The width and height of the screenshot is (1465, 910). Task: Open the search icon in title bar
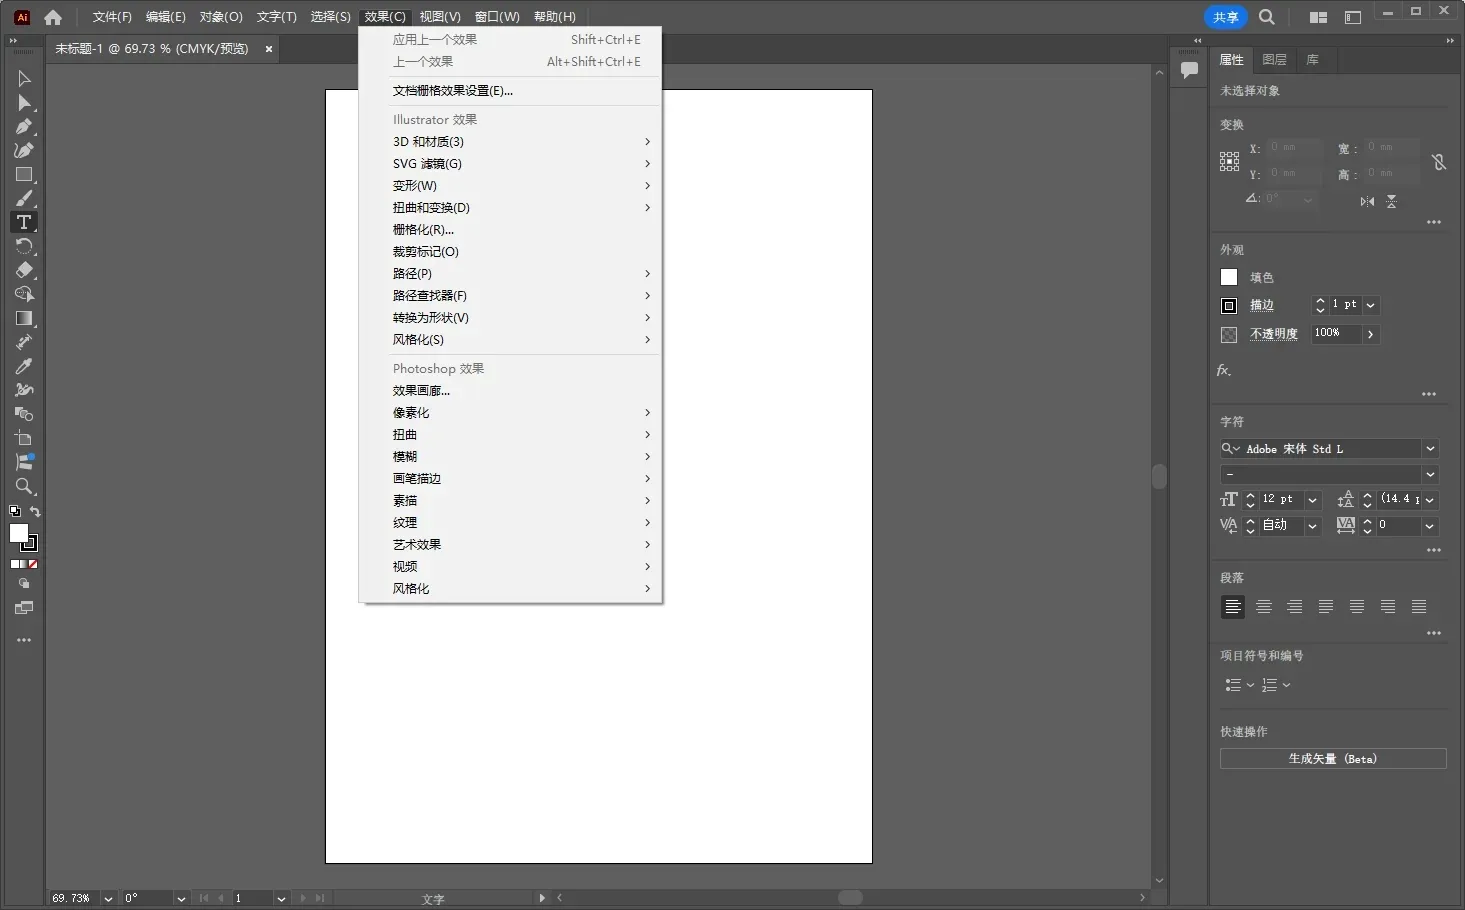tap(1267, 17)
